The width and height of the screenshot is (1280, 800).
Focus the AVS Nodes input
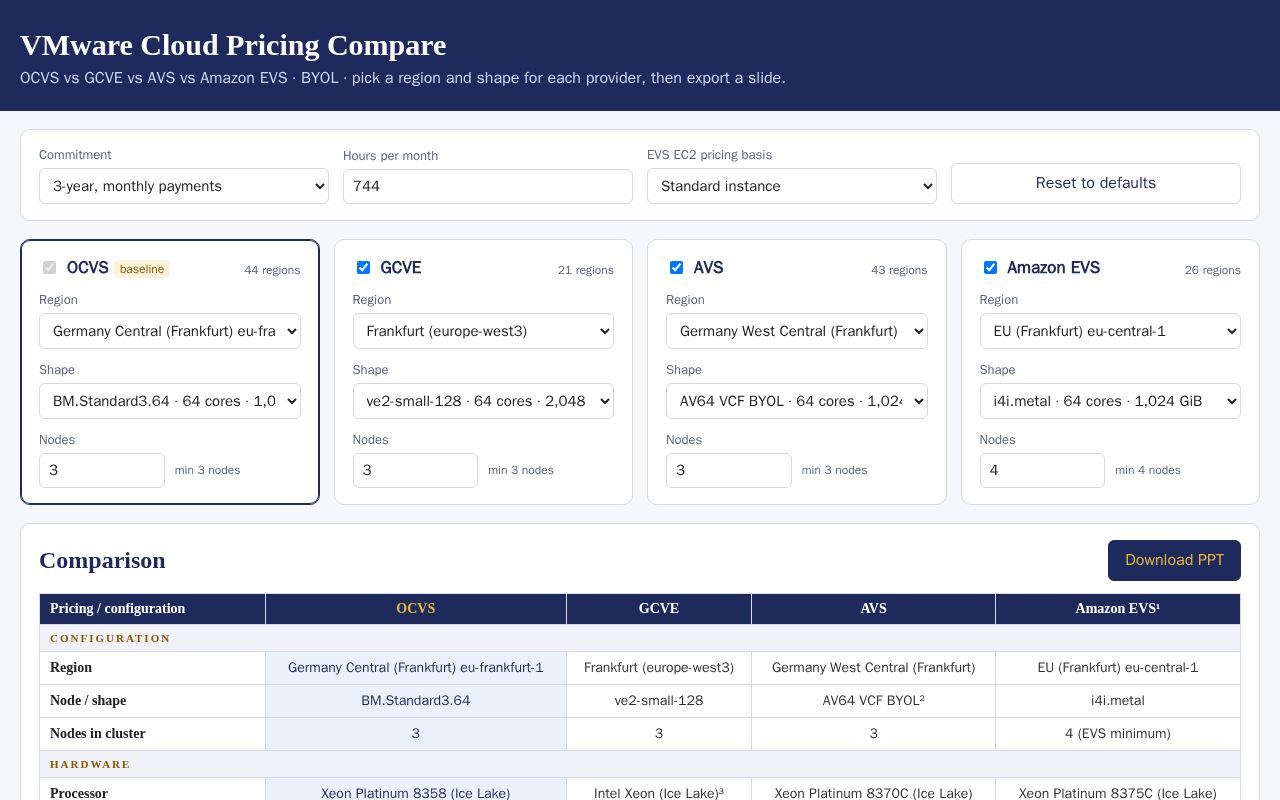point(729,470)
